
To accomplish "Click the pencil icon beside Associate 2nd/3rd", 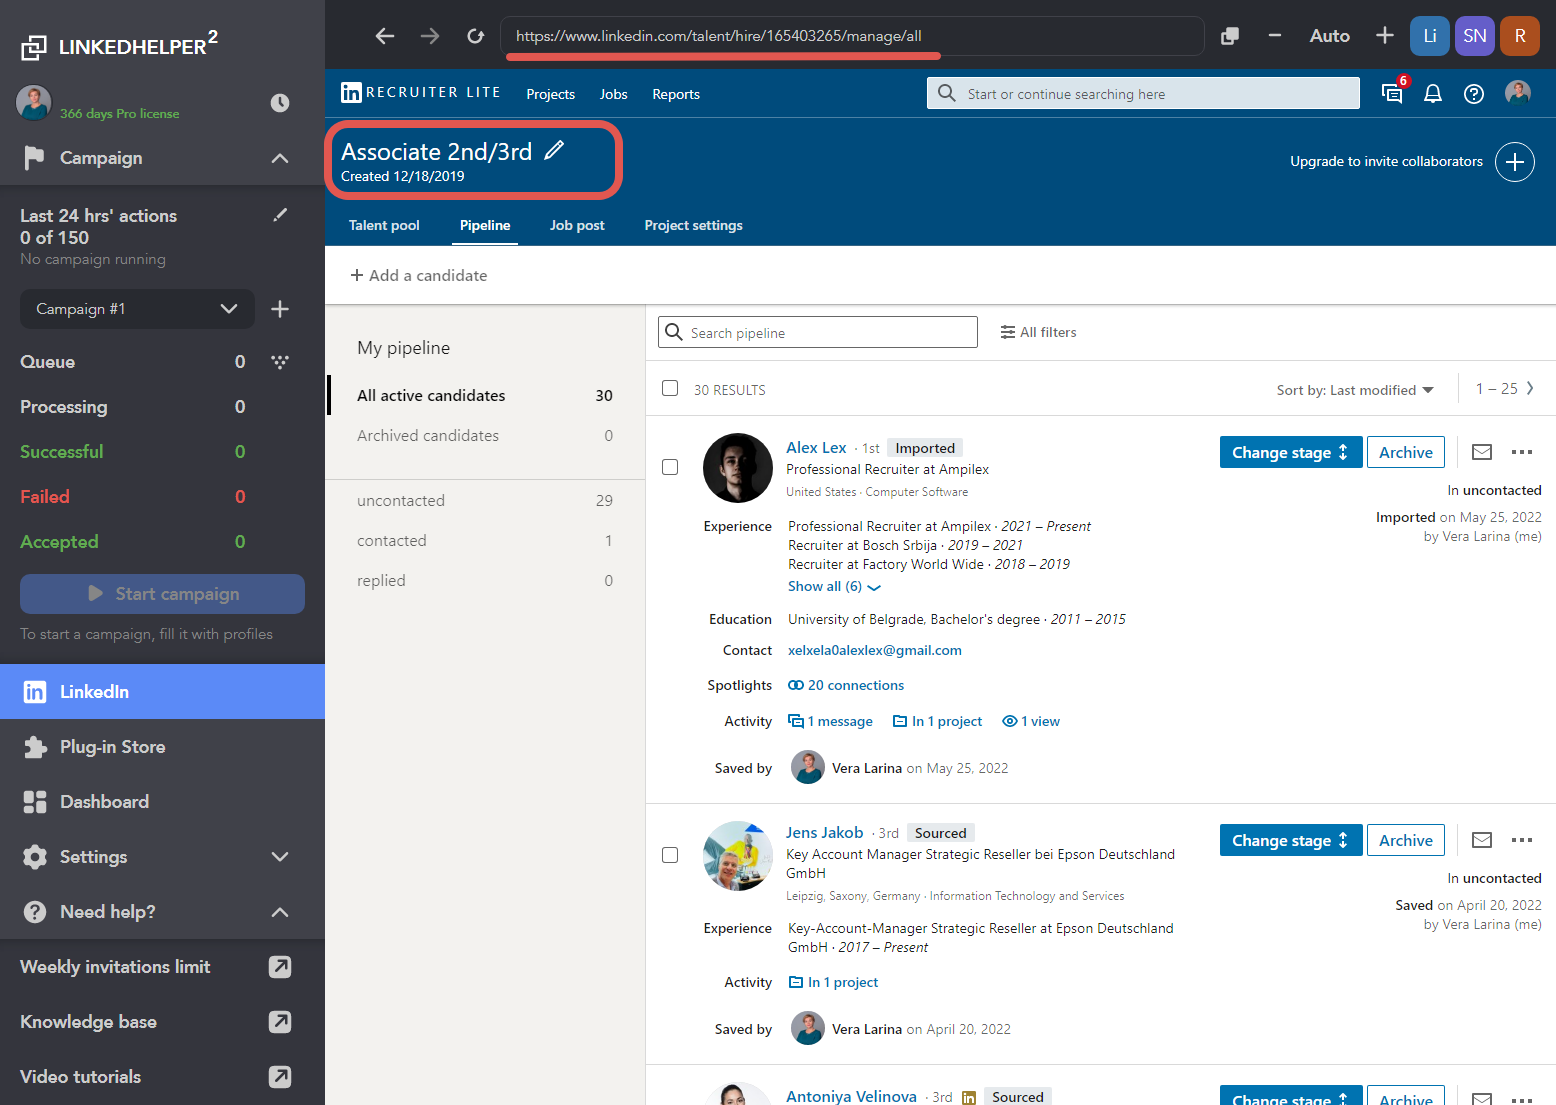I will point(554,151).
